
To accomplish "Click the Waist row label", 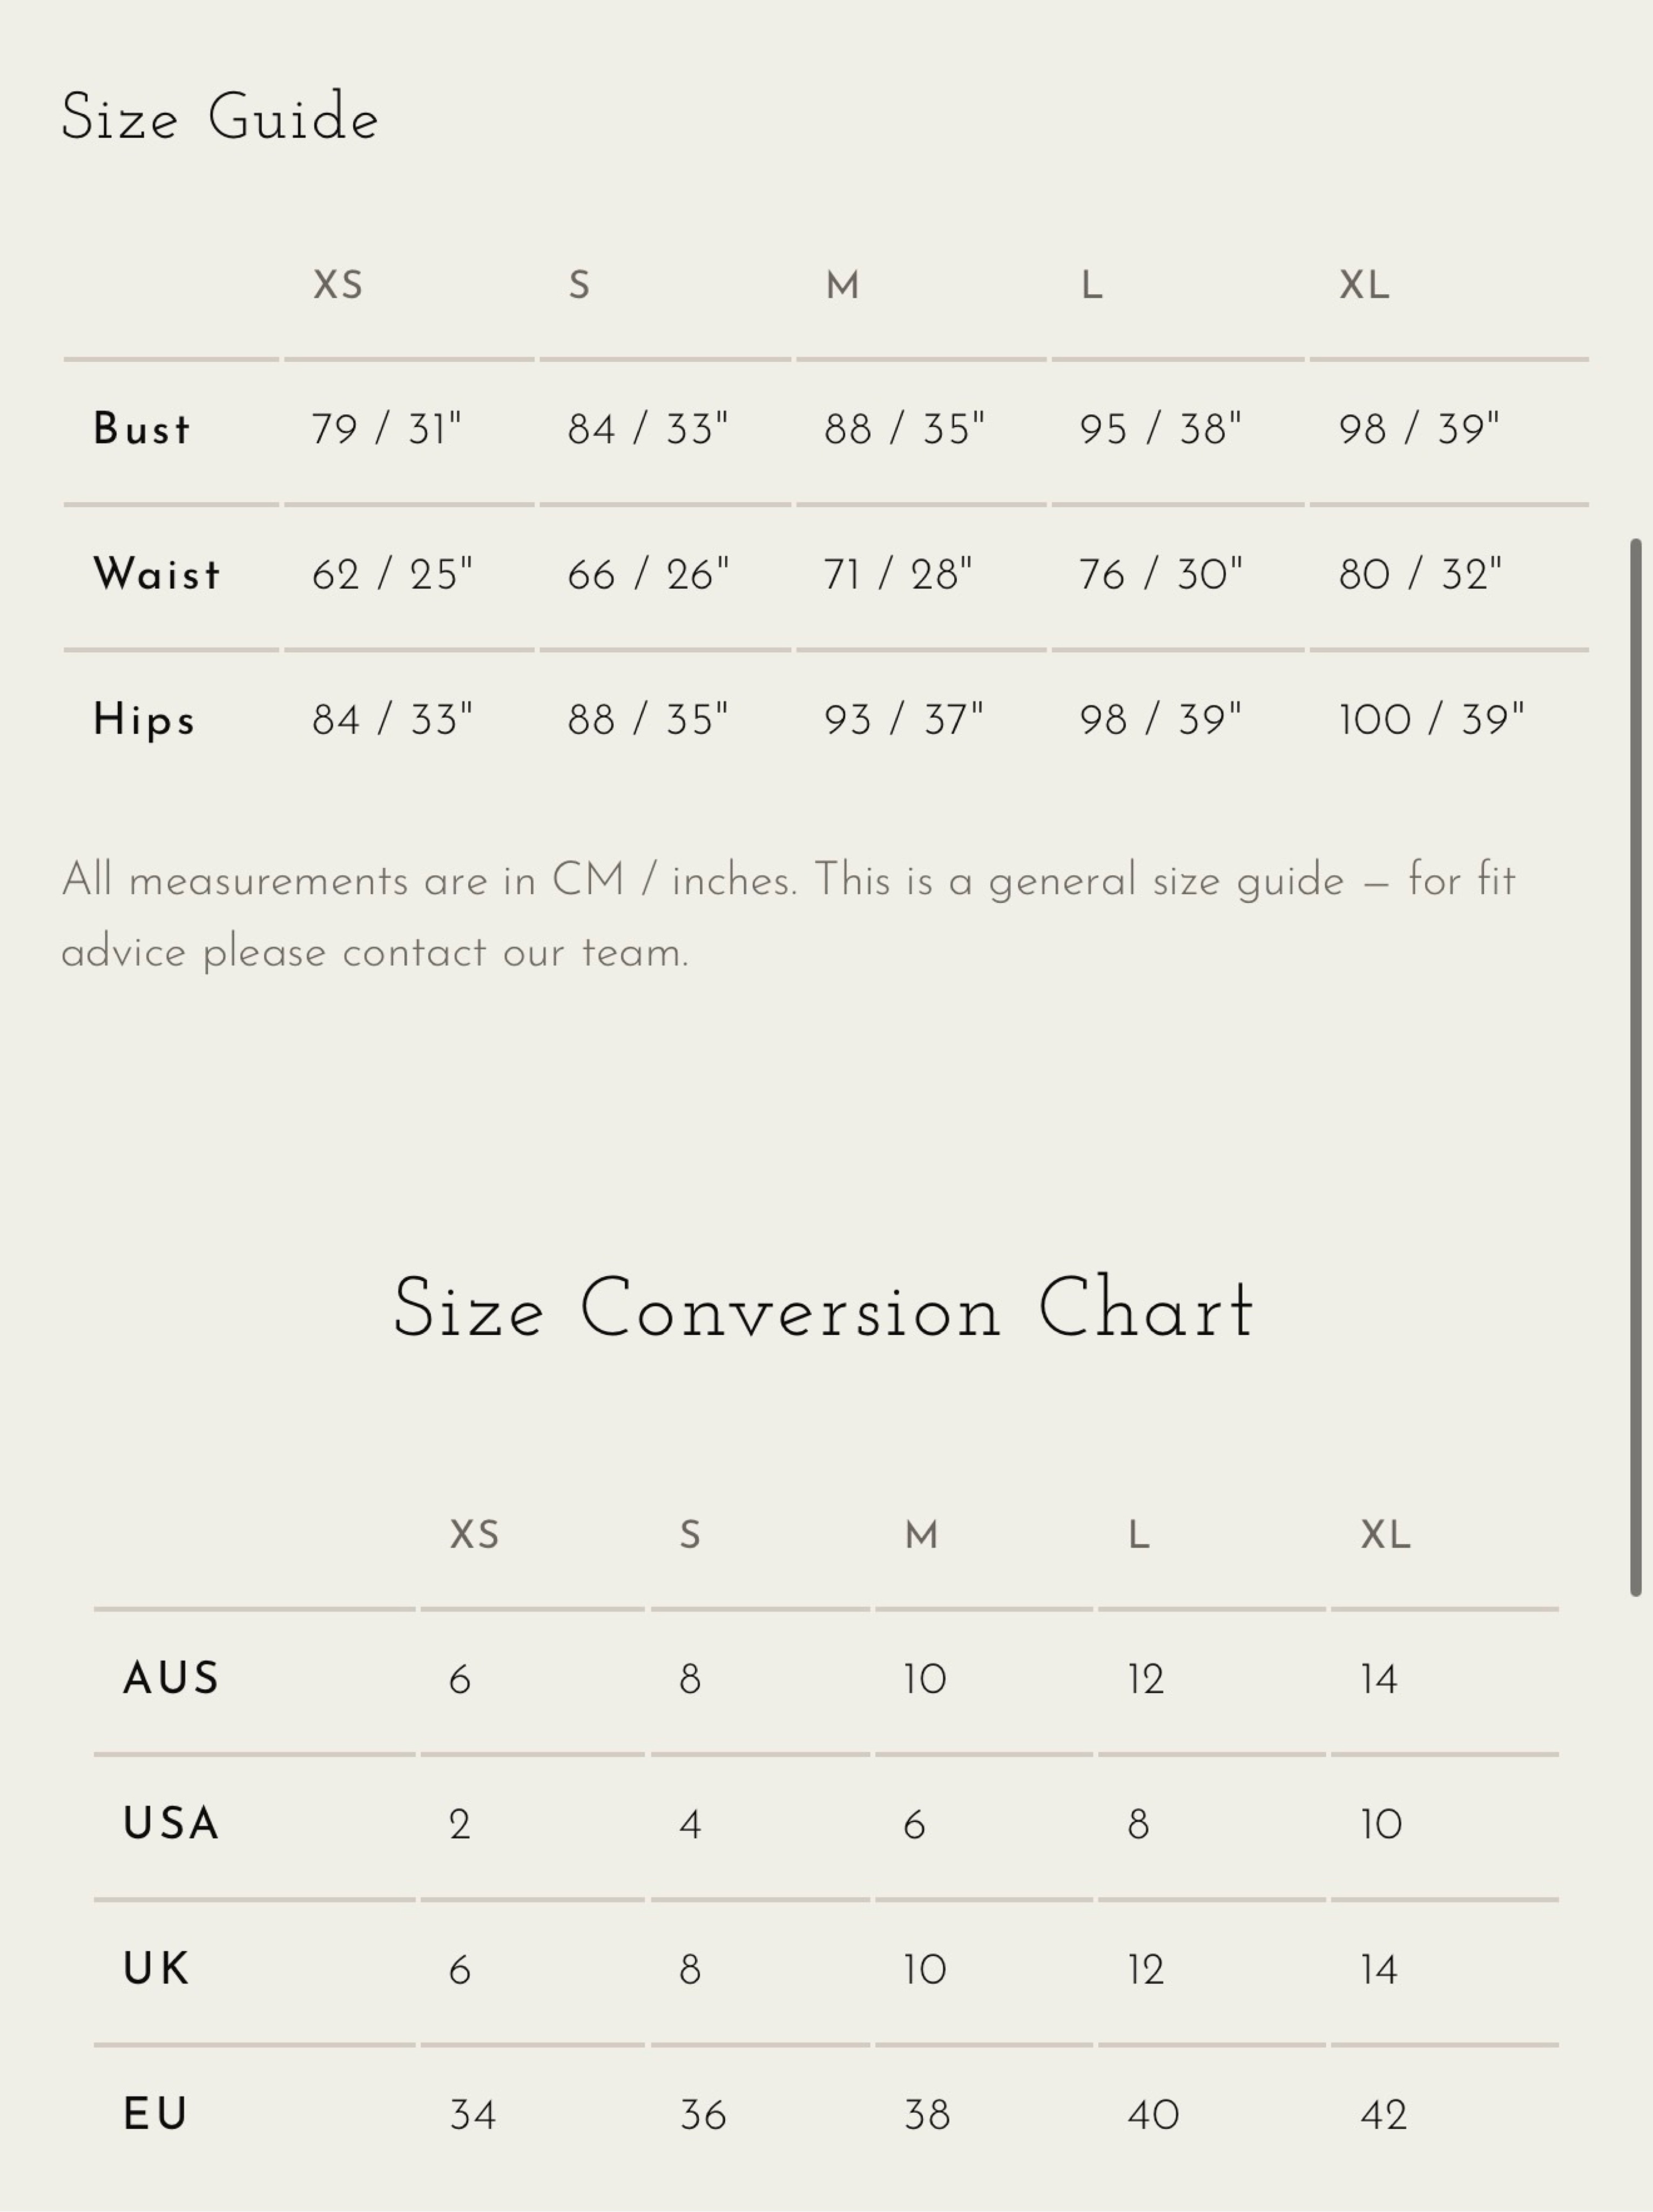I will click(156, 574).
